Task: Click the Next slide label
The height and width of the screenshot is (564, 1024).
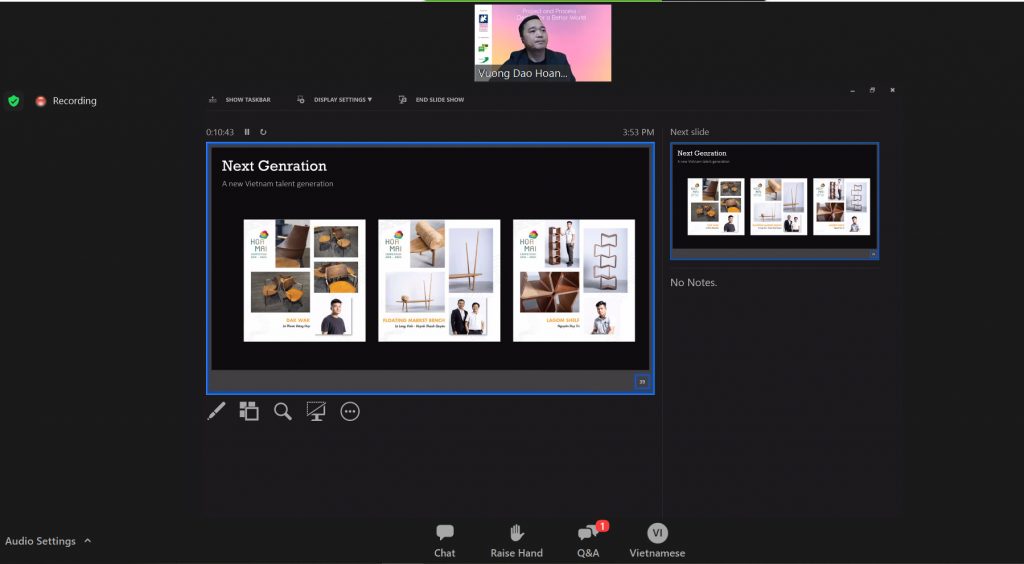Action: coord(690,132)
